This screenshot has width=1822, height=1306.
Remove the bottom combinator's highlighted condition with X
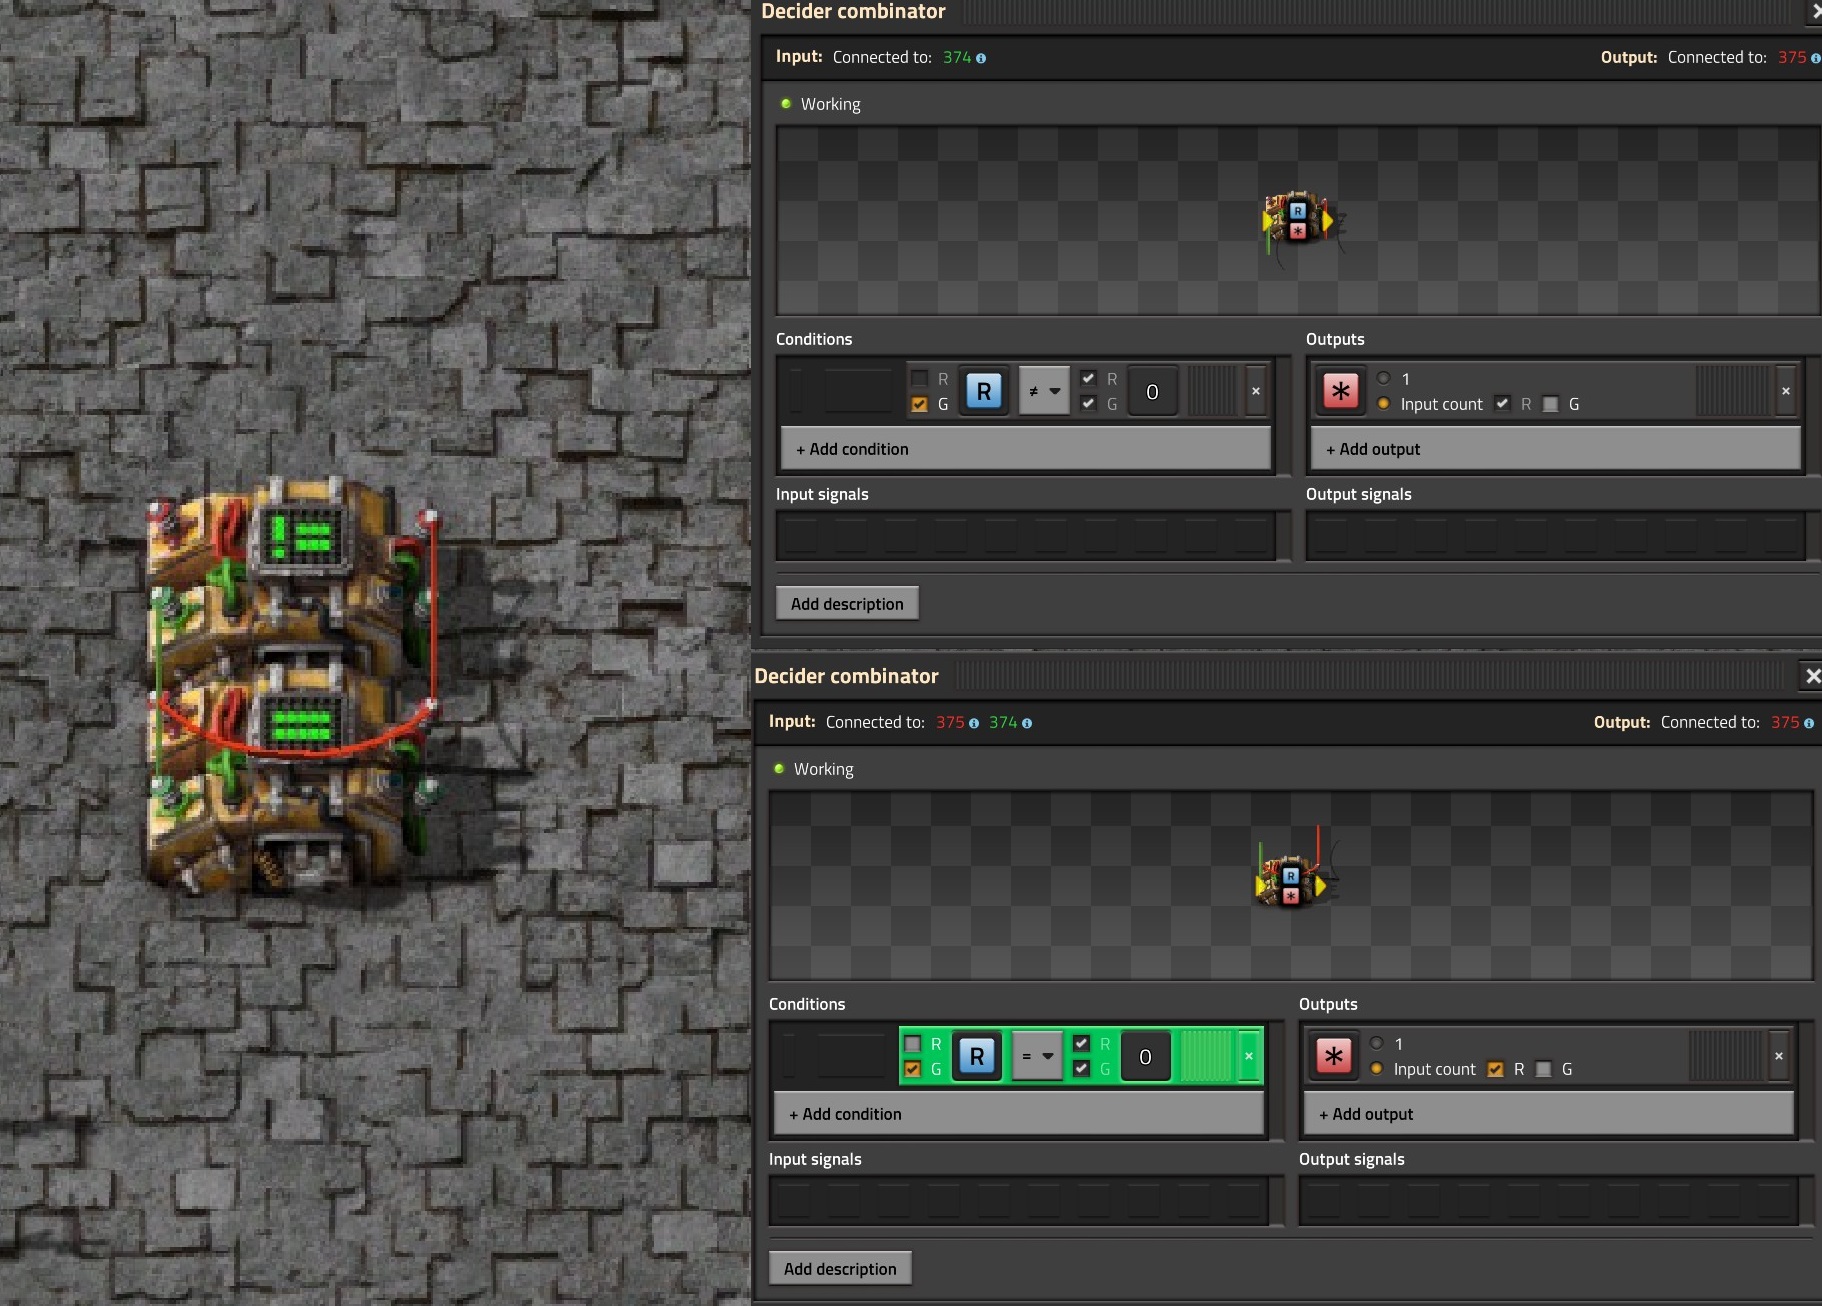tap(1249, 1056)
